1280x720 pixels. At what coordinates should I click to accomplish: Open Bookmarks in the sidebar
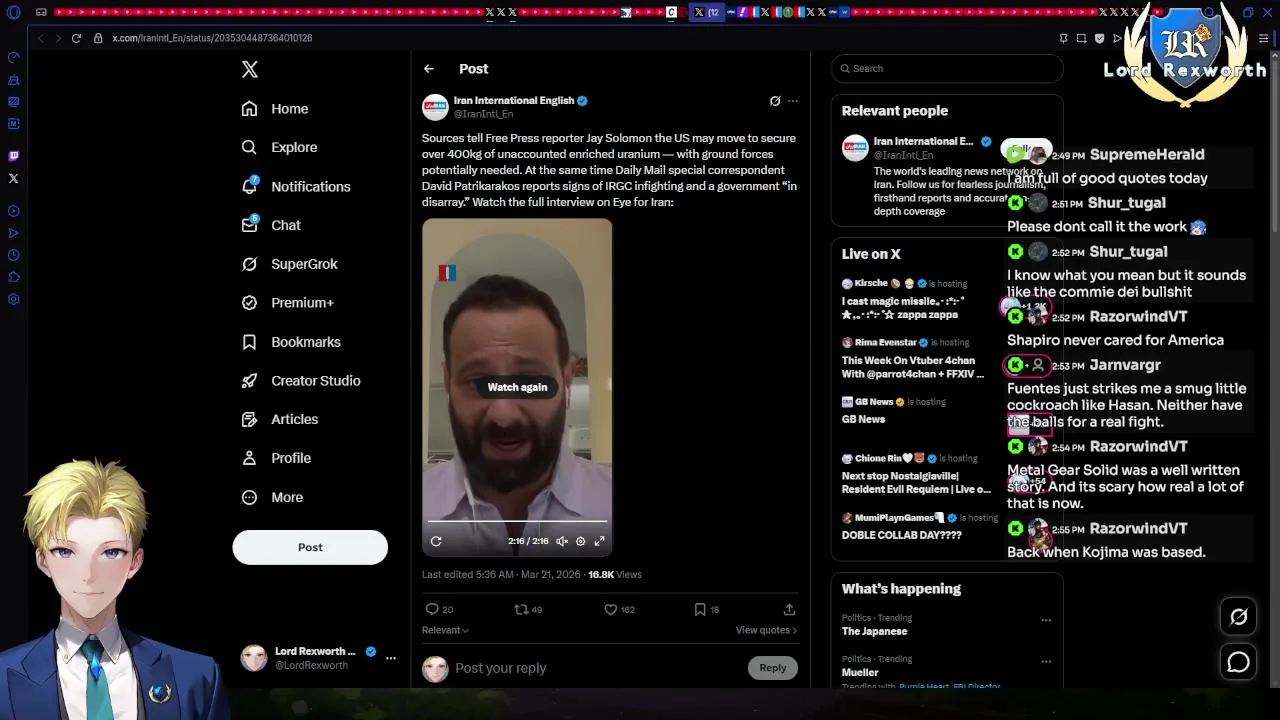[292, 342]
